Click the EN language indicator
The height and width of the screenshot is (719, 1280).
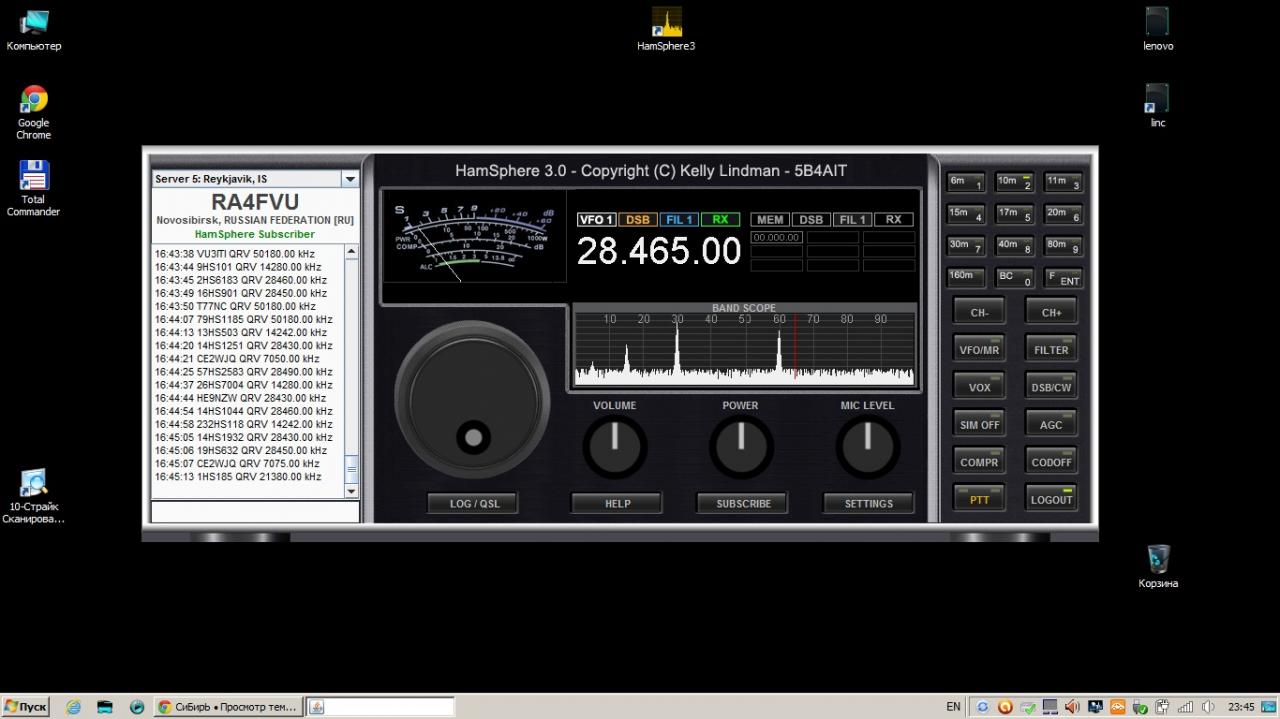953,707
